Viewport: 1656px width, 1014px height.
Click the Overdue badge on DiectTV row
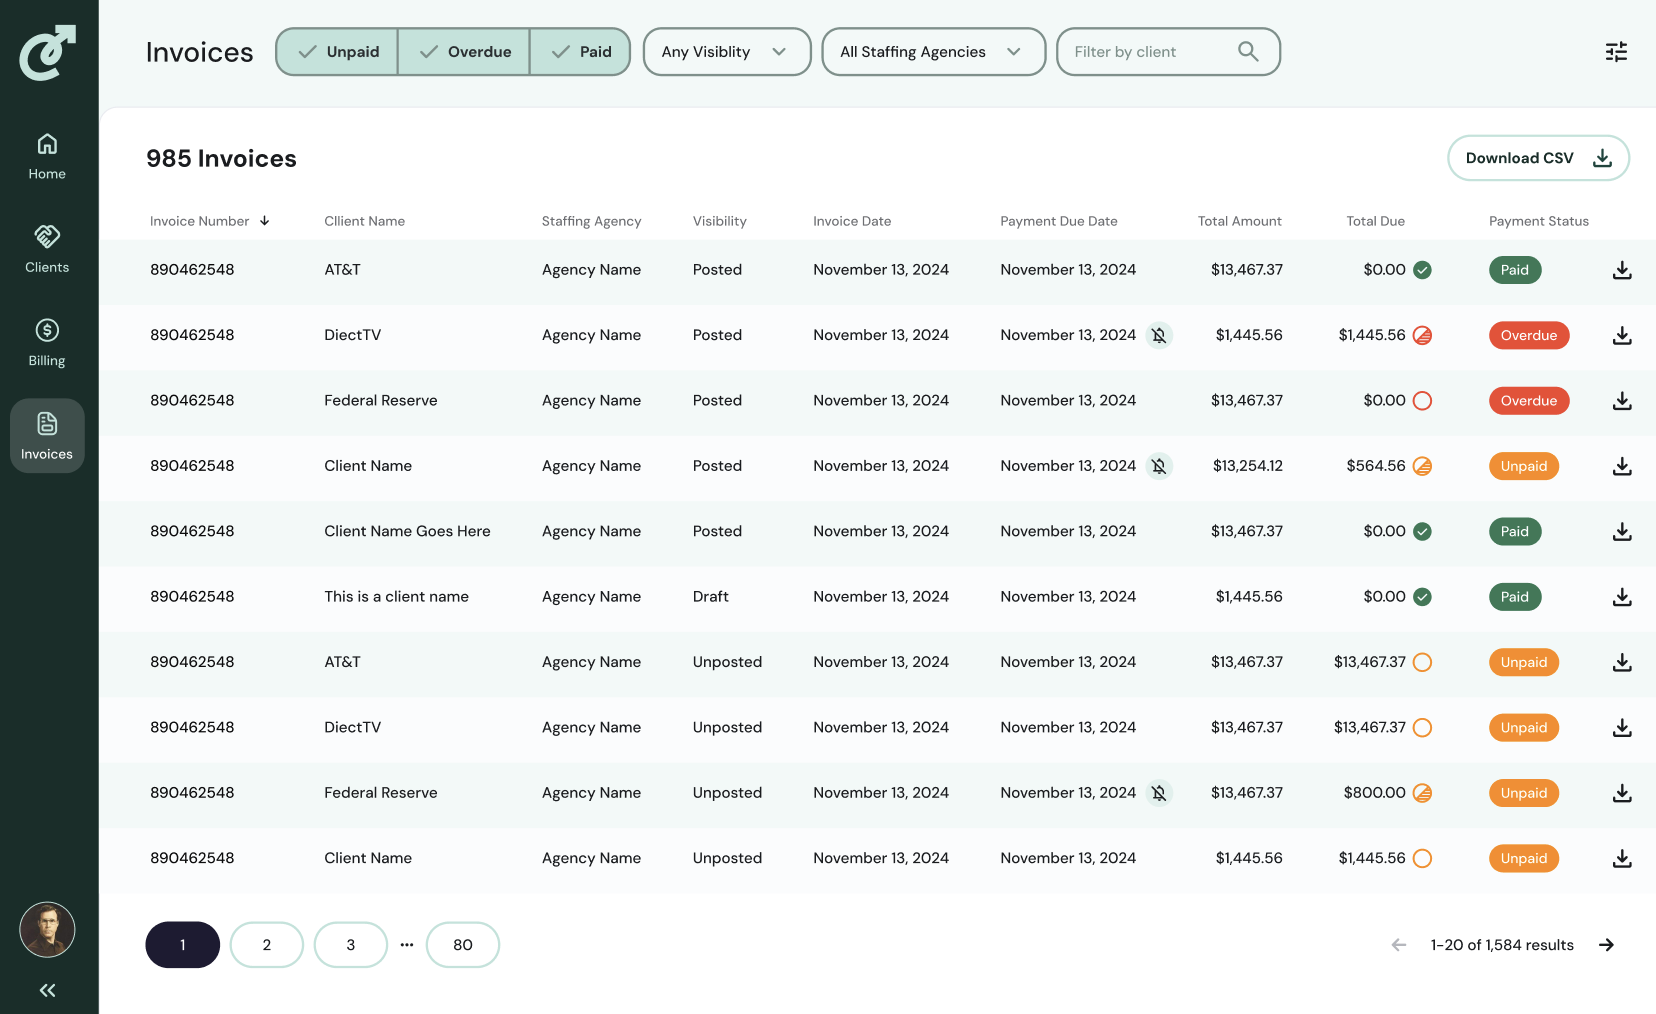[1528, 336]
